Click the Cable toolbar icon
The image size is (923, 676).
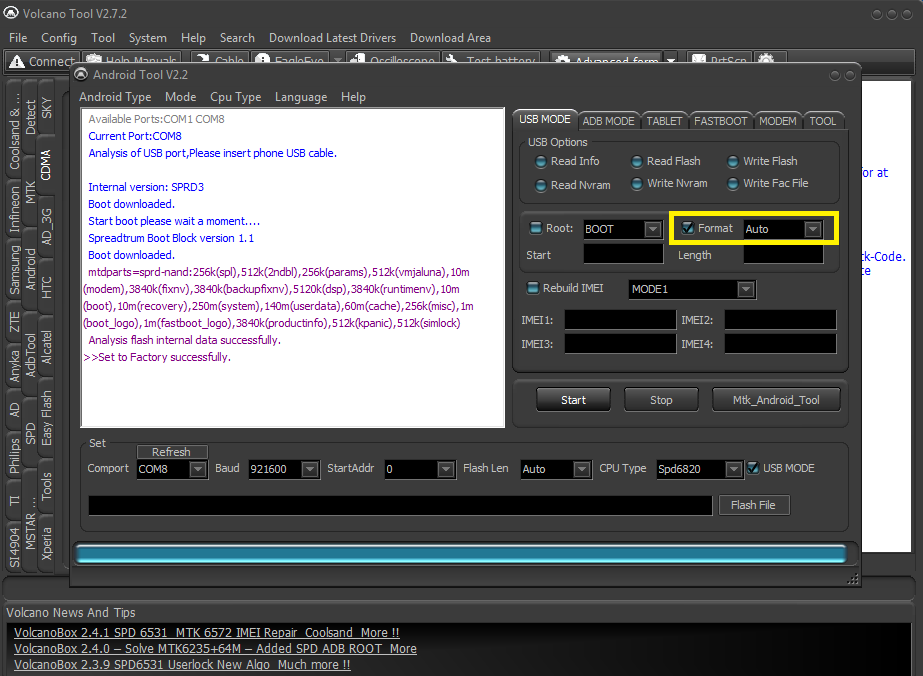[202, 60]
